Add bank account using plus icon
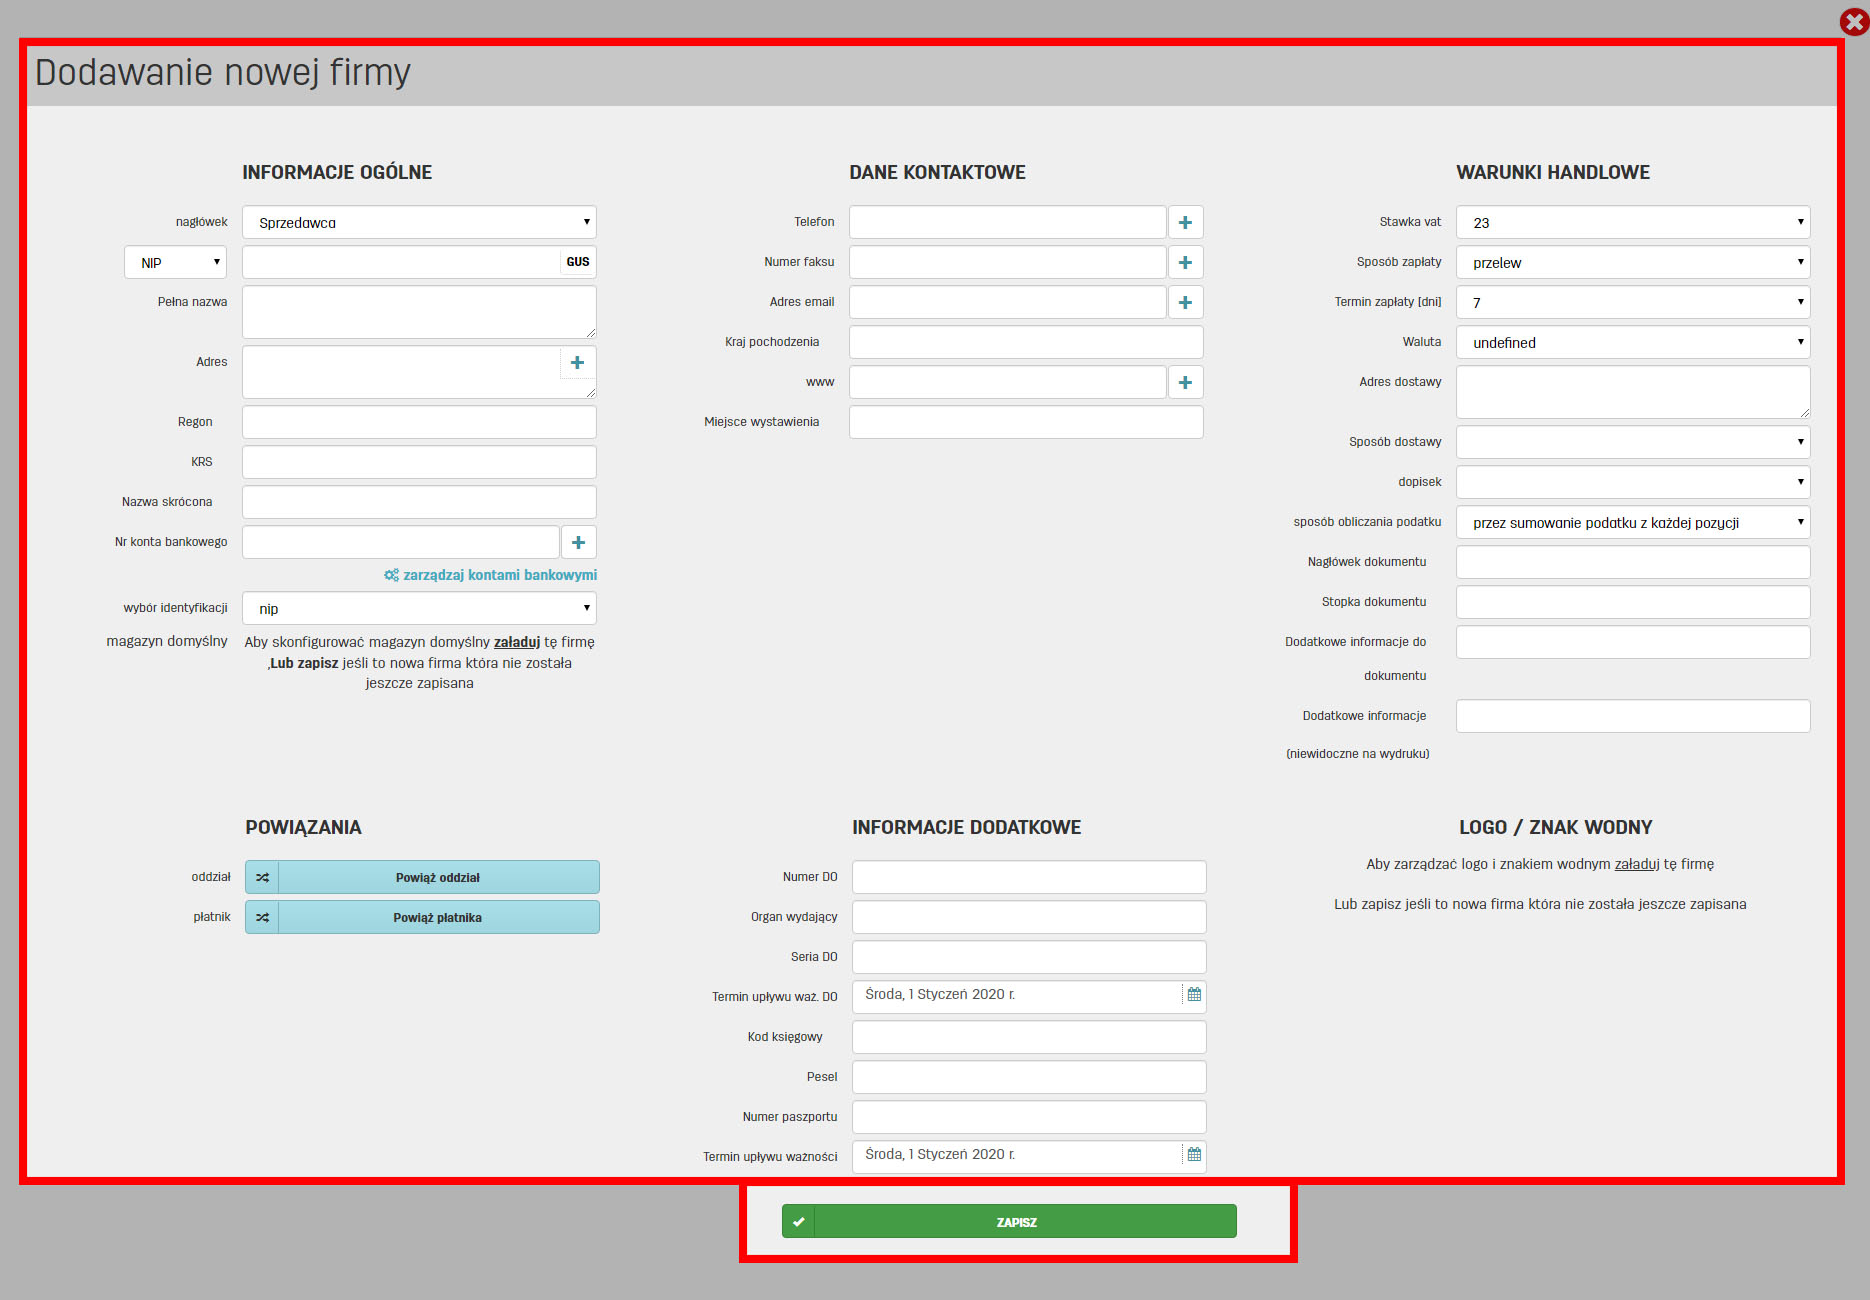Viewport: 1870px width, 1300px height. click(578, 542)
